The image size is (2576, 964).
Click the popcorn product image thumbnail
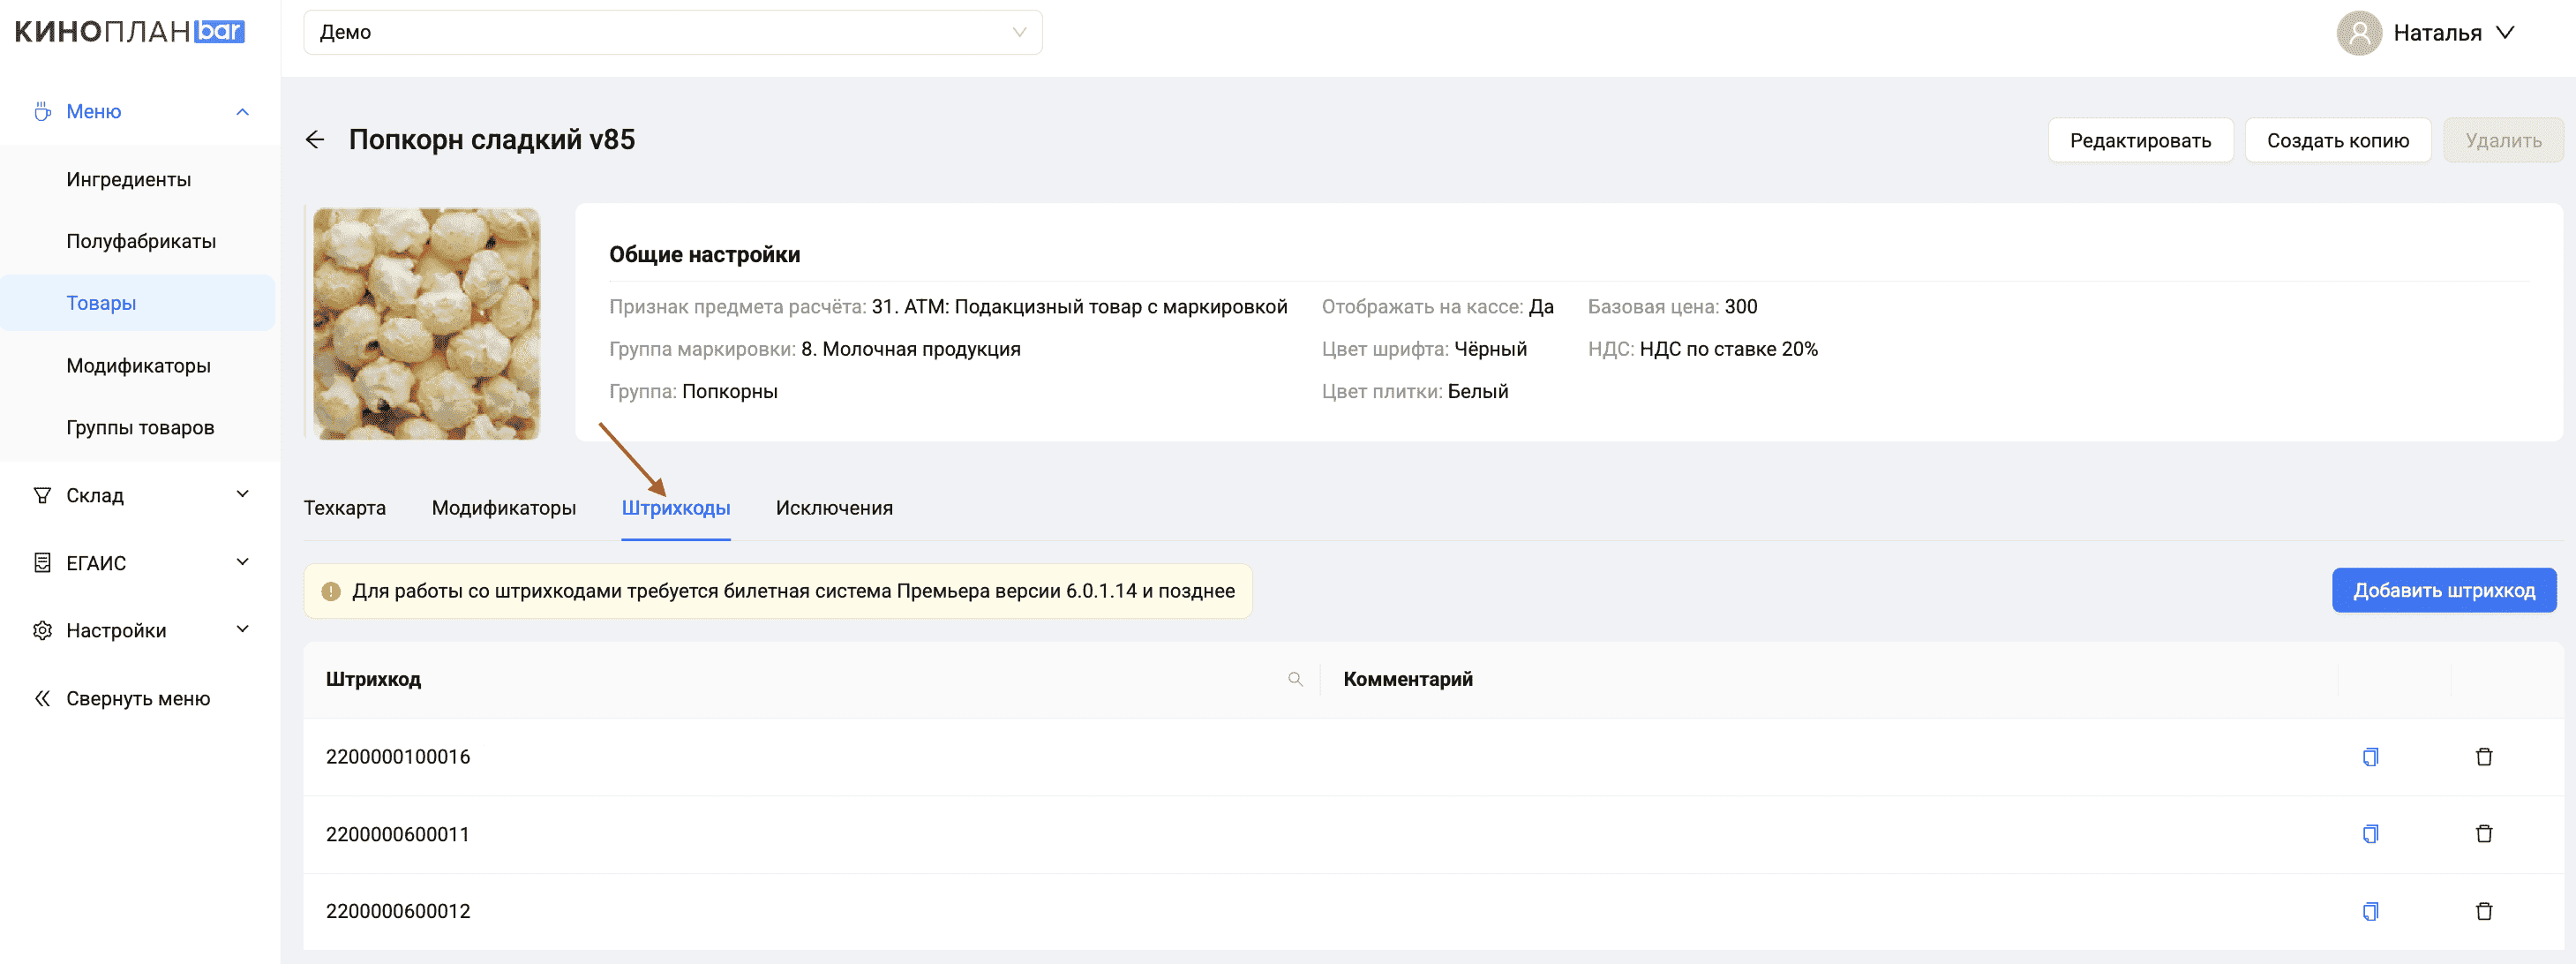coord(427,323)
